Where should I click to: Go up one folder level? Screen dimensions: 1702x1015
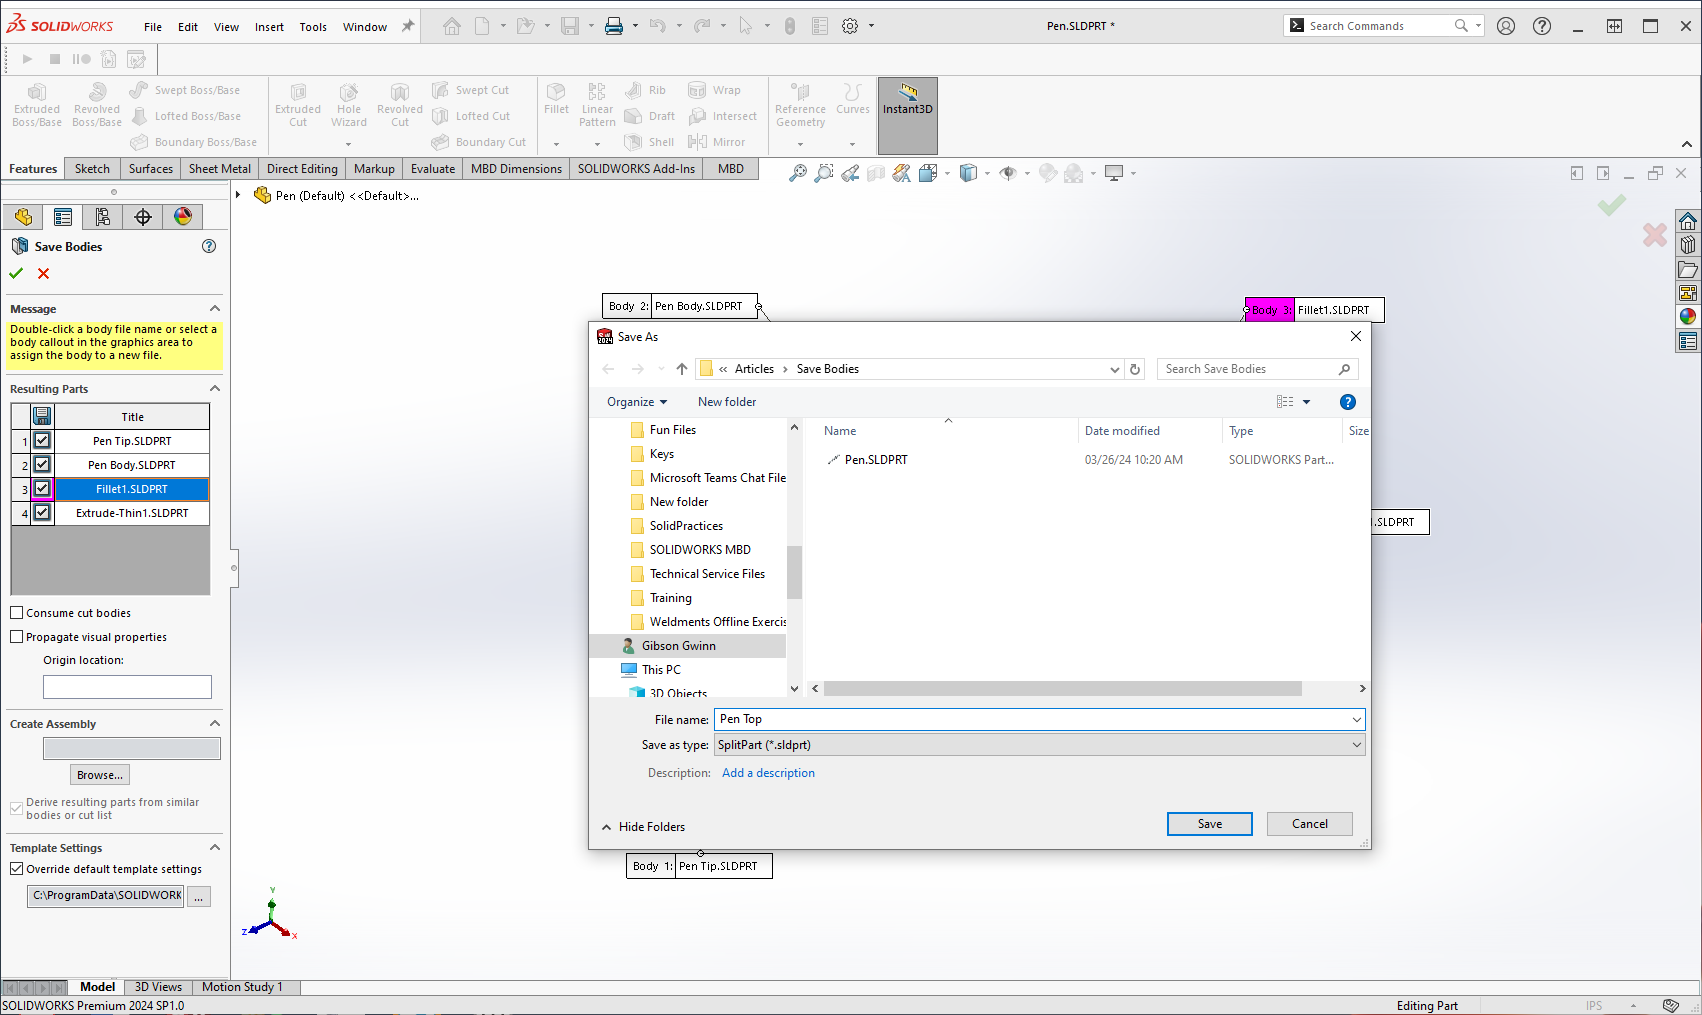(682, 369)
